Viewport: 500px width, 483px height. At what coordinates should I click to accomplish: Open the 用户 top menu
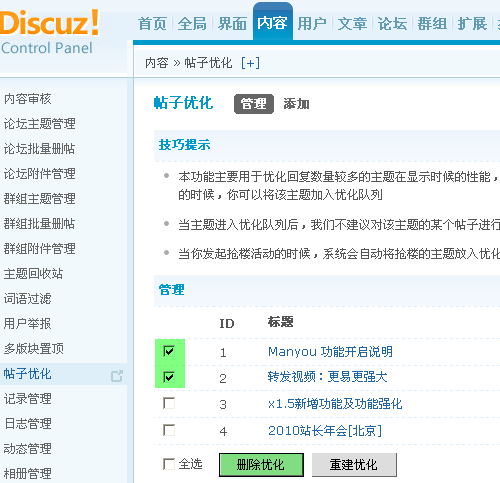(312, 24)
